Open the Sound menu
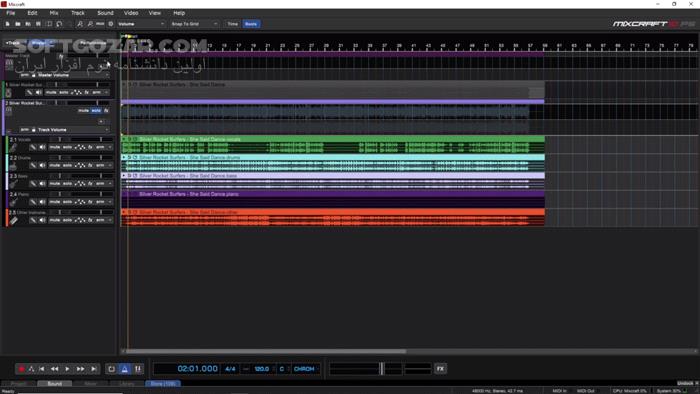This screenshot has height=394, width=700. [105, 13]
